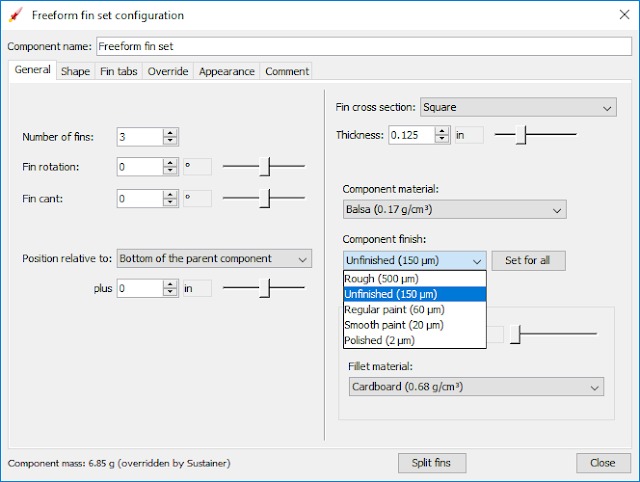Click the Component mass status text
The height and width of the screenshot is (482, 640).
coord(119,463)
